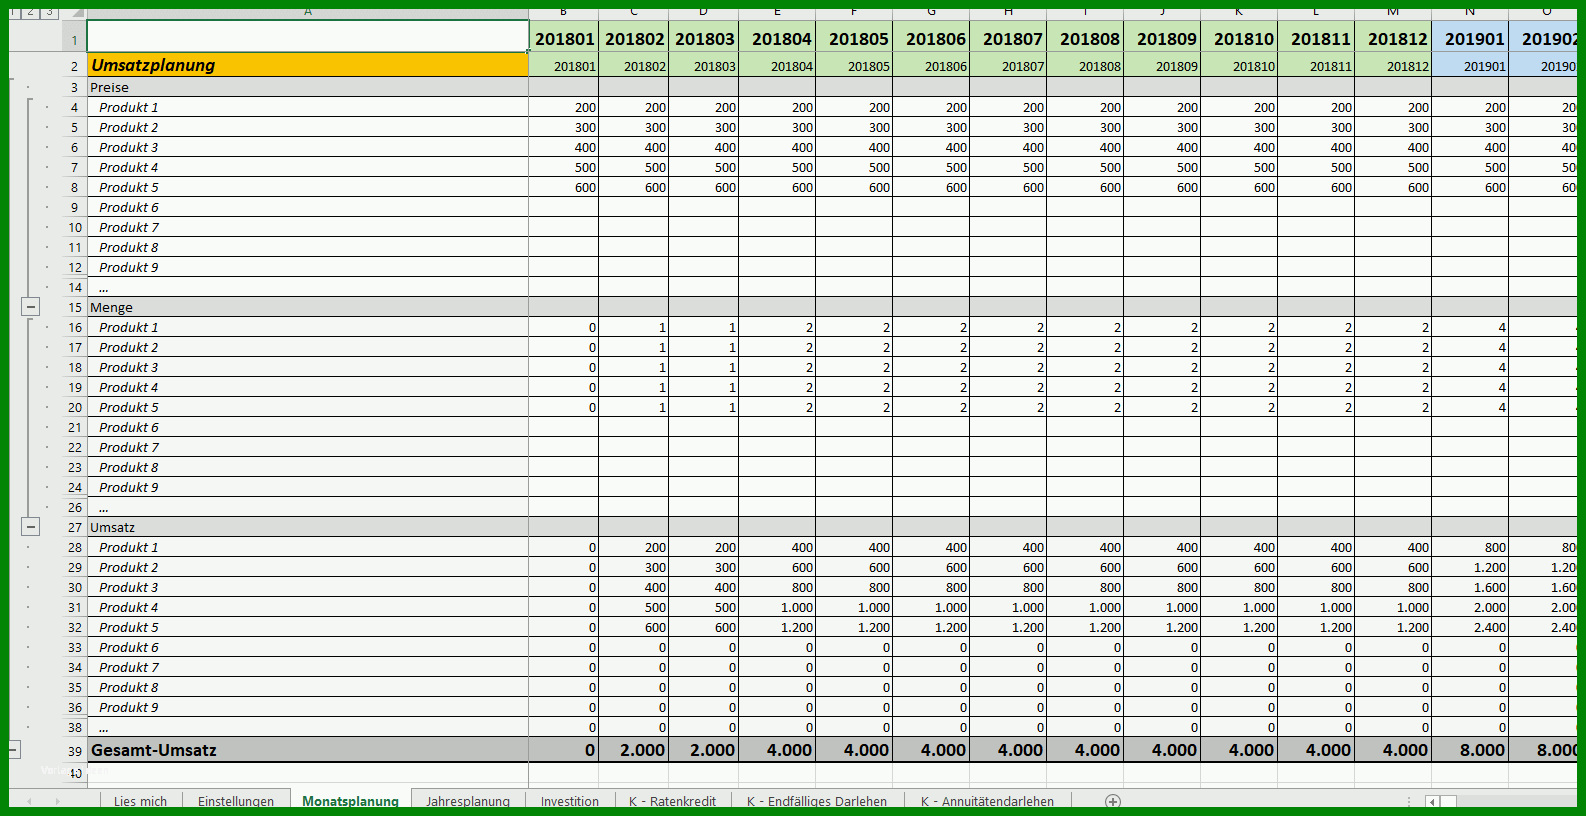Viewport: 1586px width, 816px height.
Task: Select the Umsatz section header cell
Action: click(308, 527)
